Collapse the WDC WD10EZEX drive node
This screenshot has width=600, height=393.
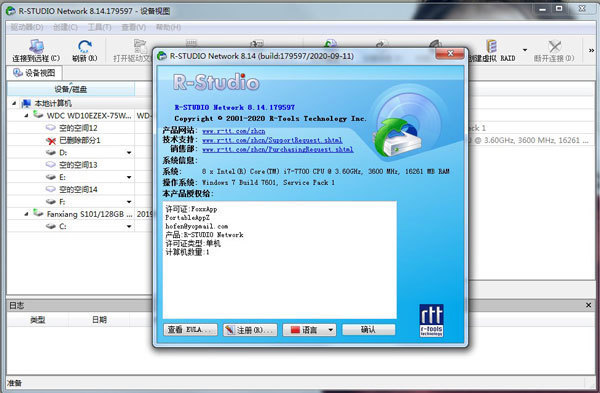click(26, 115)
